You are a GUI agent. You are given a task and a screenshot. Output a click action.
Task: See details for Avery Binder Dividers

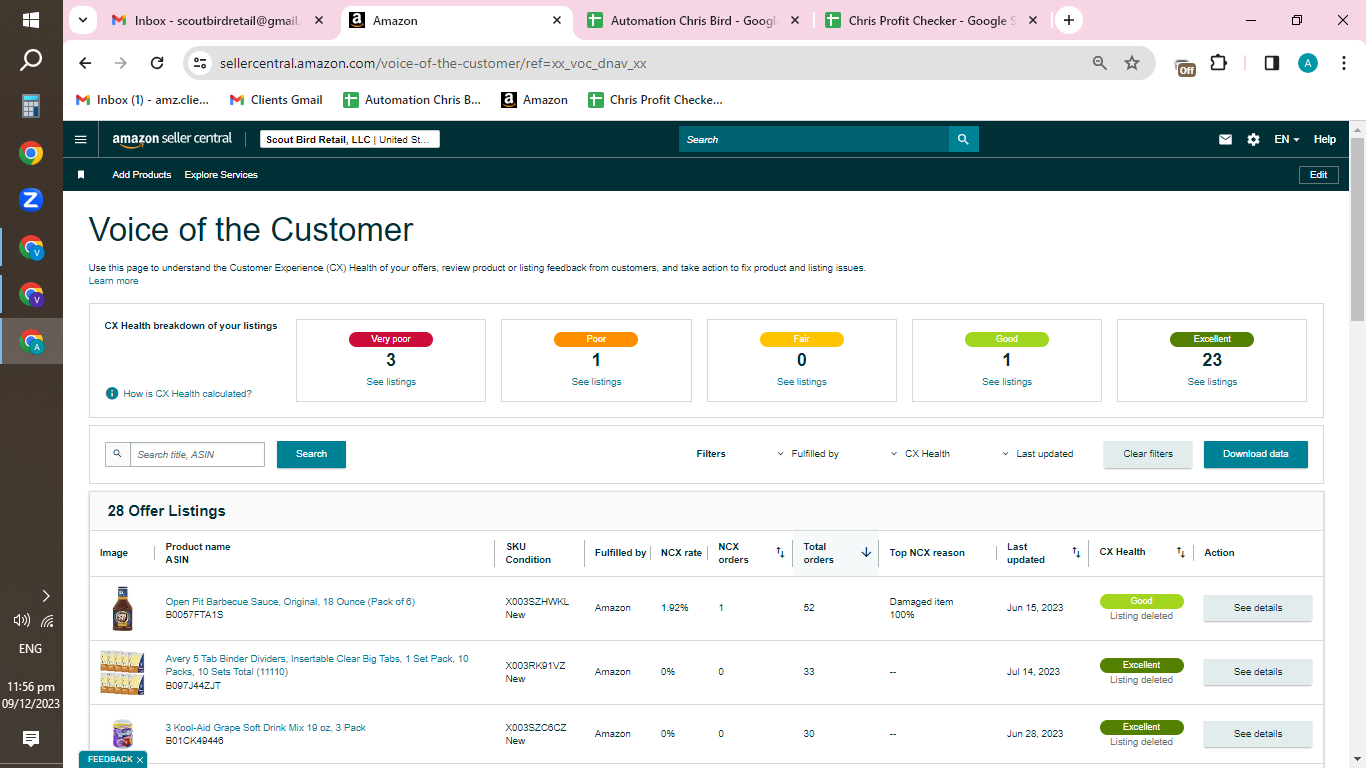coord(1257,672)
